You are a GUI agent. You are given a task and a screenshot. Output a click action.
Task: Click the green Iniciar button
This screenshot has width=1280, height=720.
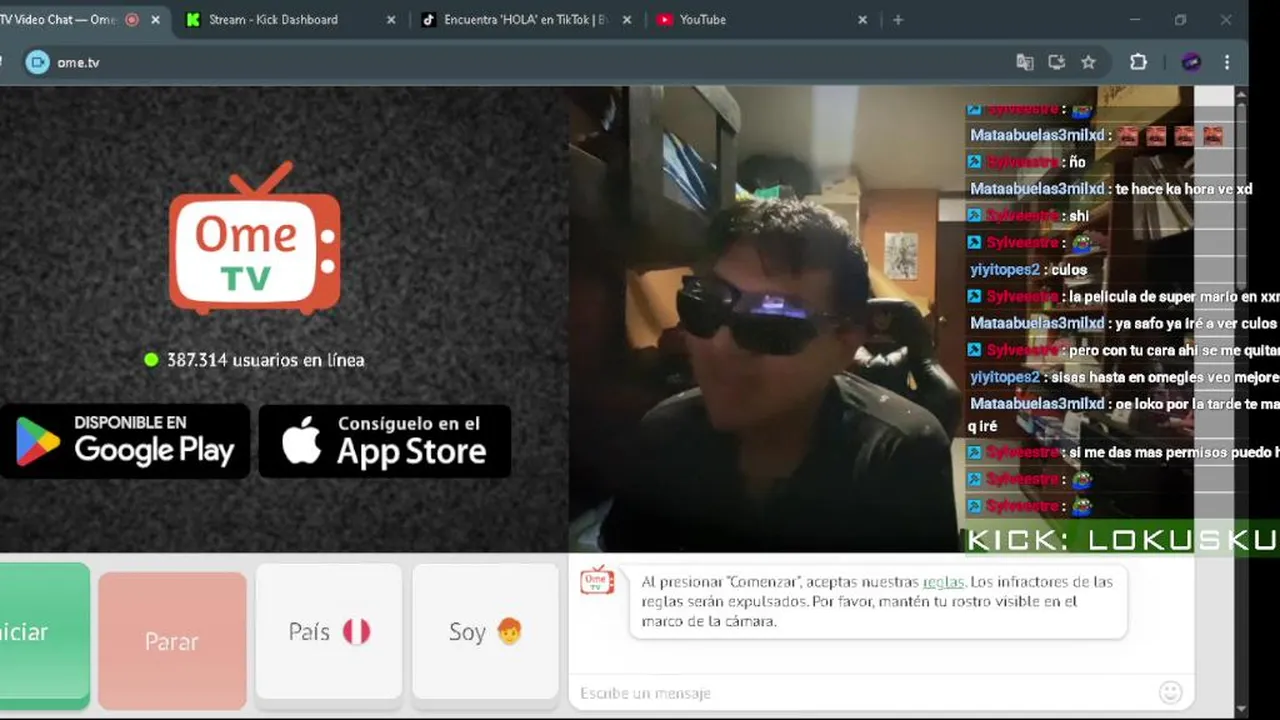pyautogui.click(x=44, y=635)
